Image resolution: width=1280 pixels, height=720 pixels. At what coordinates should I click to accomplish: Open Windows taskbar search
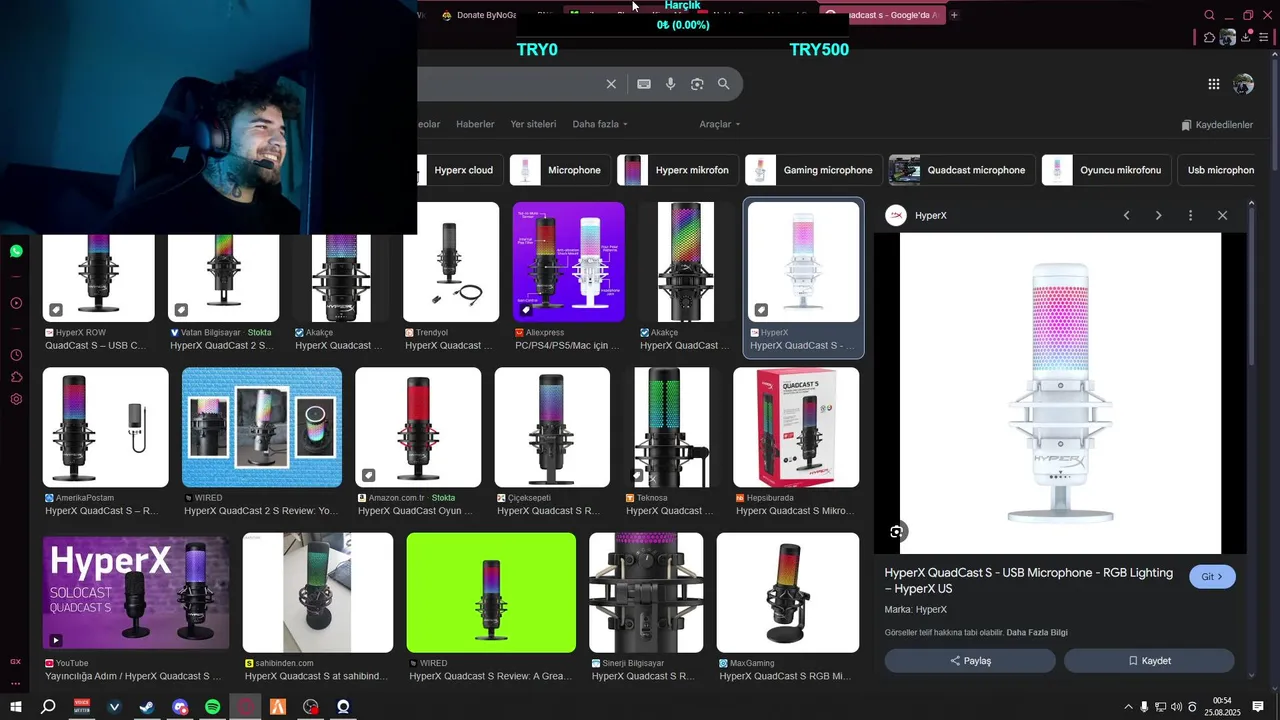click(48, 706)
